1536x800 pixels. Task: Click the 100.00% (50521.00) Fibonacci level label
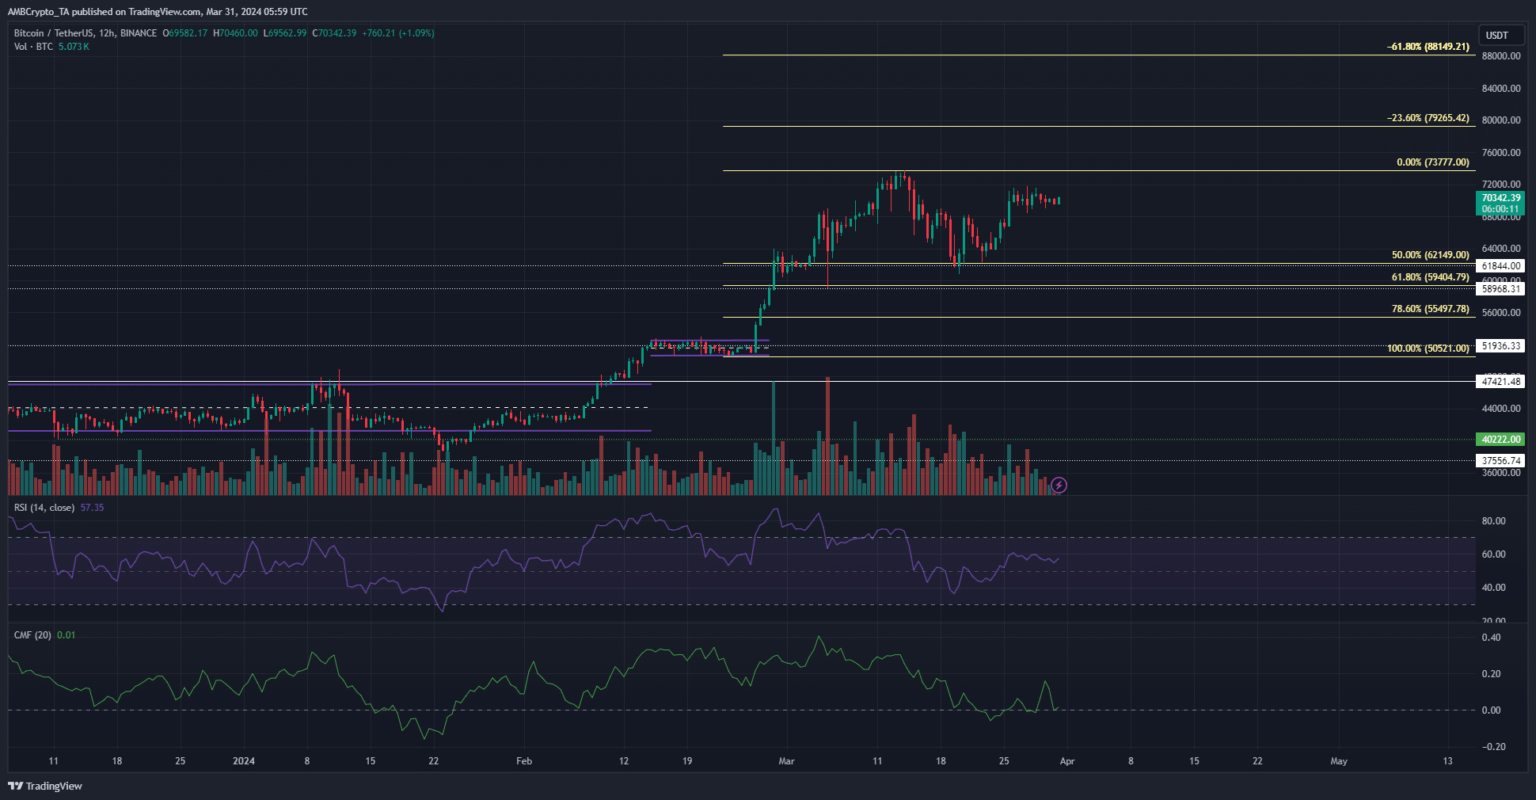click(1427, 348)
